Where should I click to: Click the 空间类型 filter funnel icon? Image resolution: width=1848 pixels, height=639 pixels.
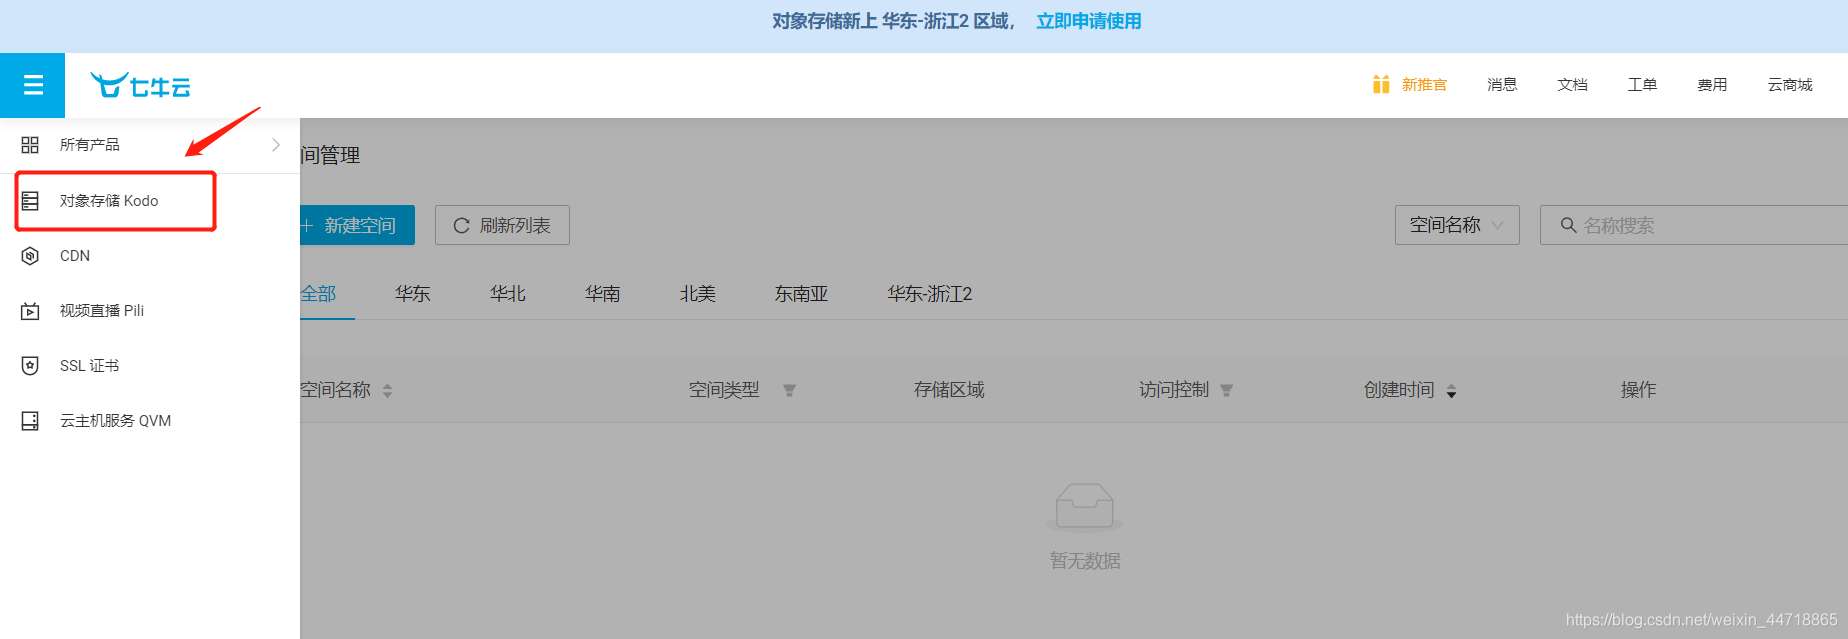pyautogui.click(x=789, y=390)
